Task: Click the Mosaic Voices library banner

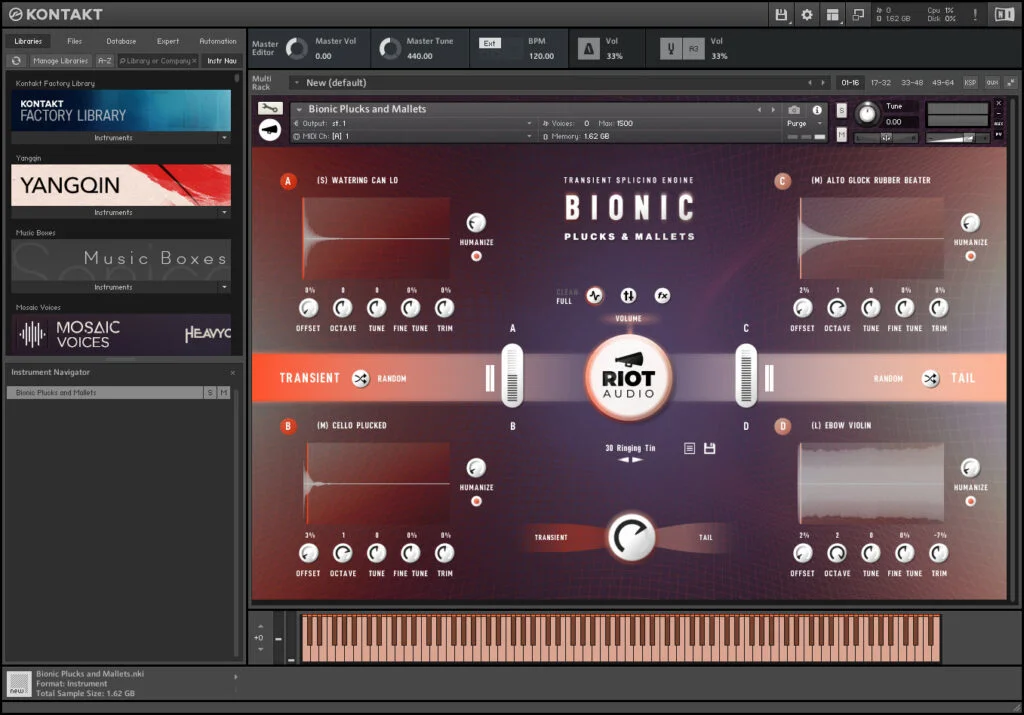Action: 121,334
